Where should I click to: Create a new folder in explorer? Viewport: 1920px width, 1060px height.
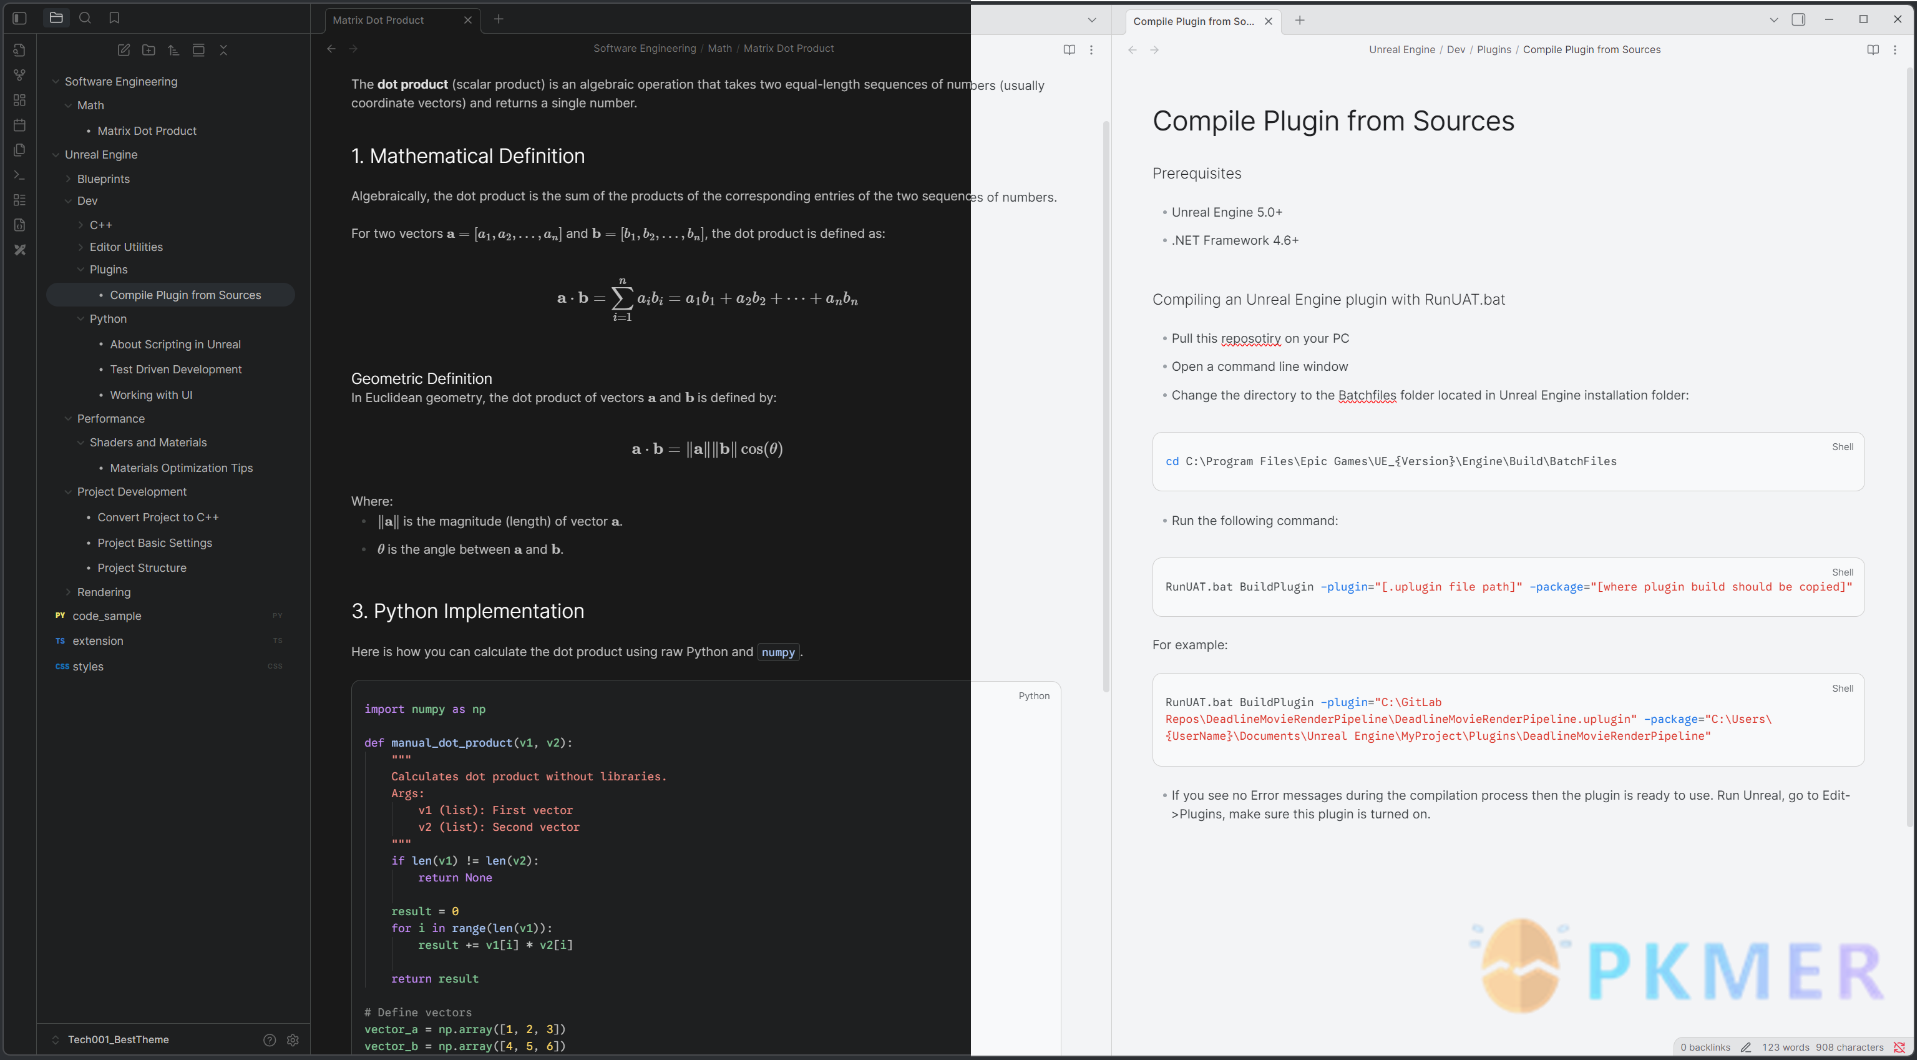[x=149, y=50]
